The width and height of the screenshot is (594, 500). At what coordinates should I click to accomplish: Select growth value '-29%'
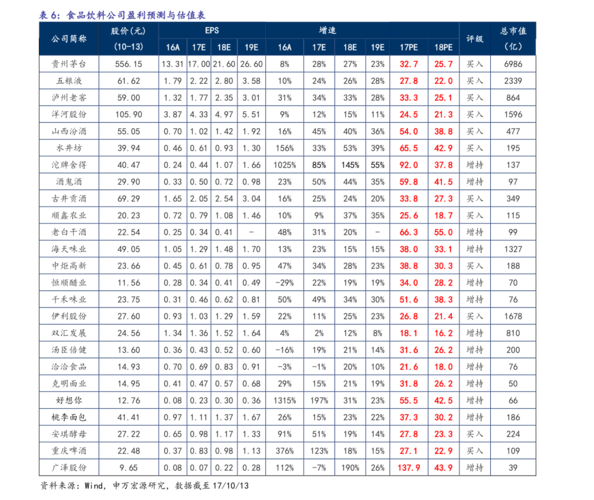pyautogui.click(x=284, y=283)
